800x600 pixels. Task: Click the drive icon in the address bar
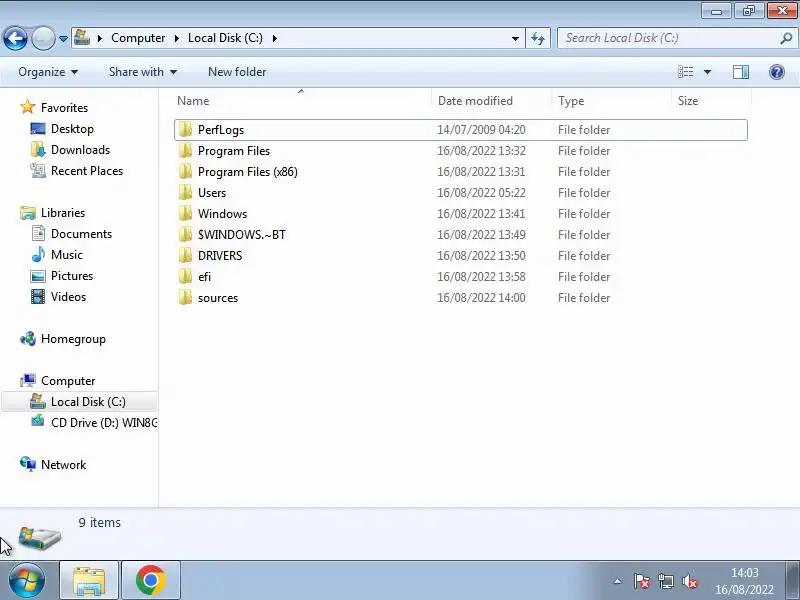[x=82, y=37]
